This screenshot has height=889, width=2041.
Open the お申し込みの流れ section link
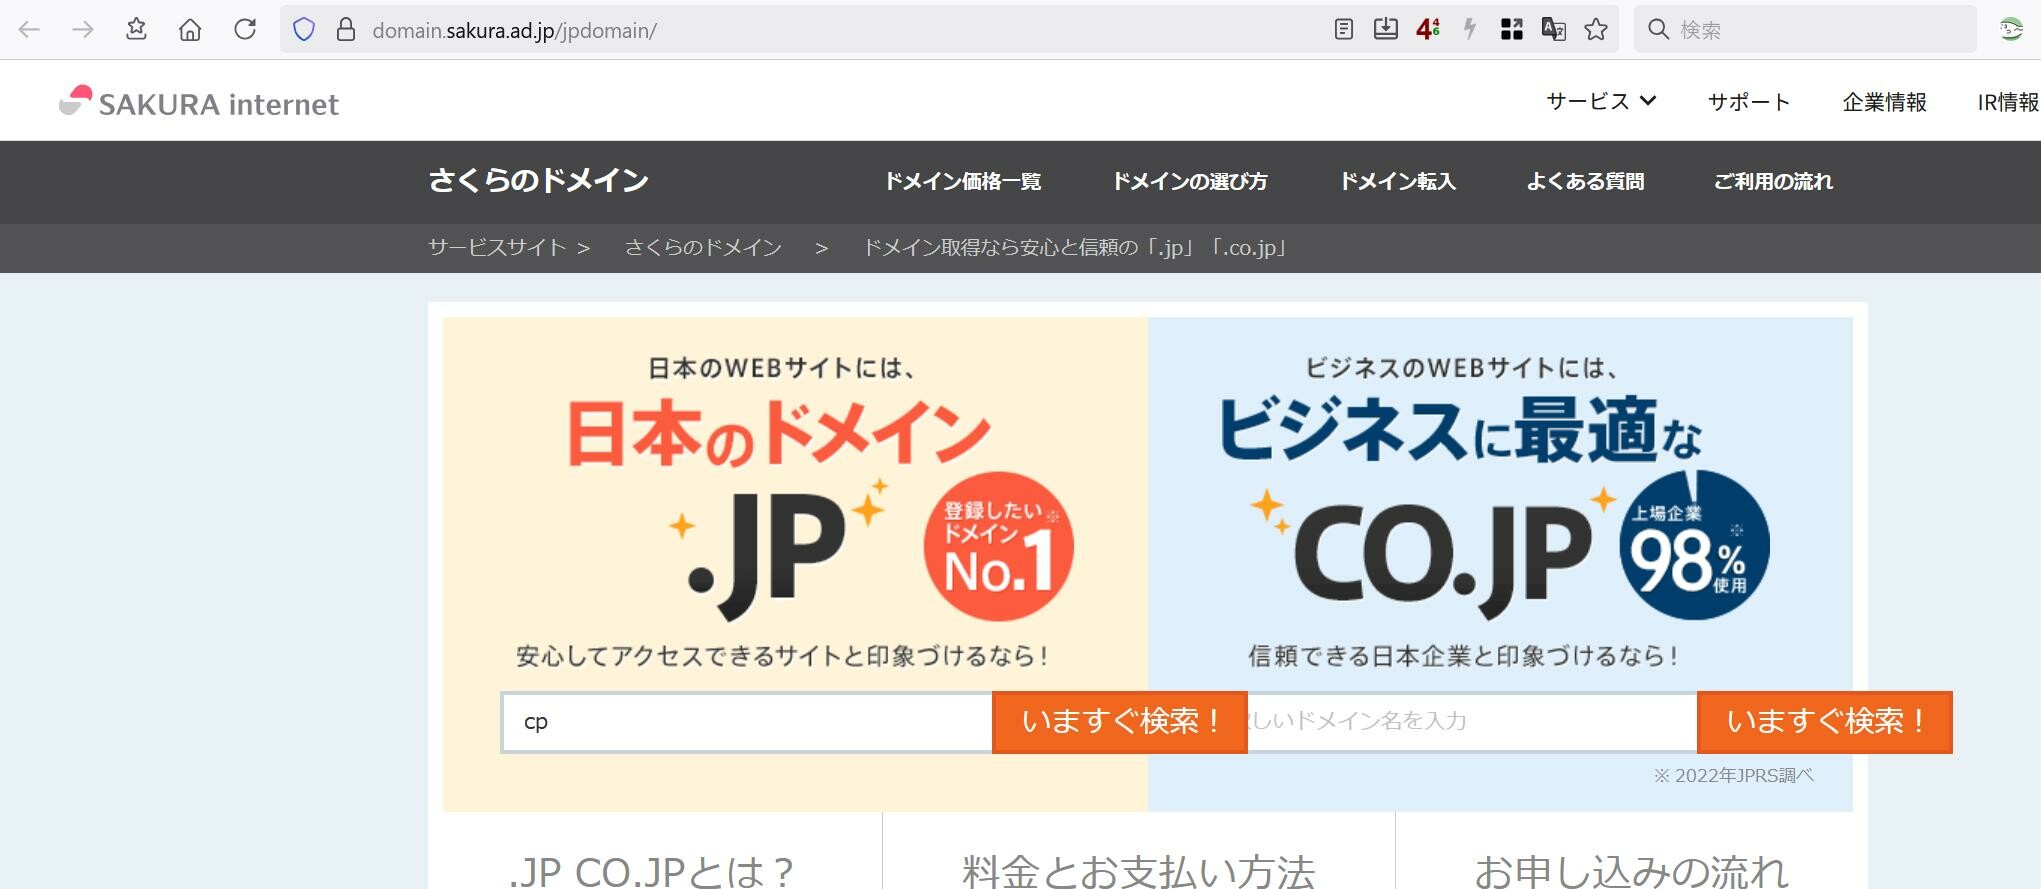(x=1631, y=872)
